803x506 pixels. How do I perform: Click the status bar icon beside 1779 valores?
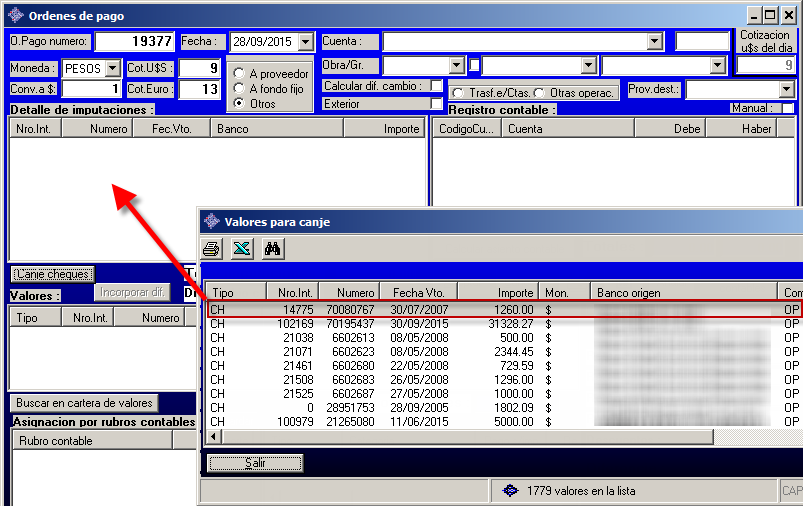[509, 491]
